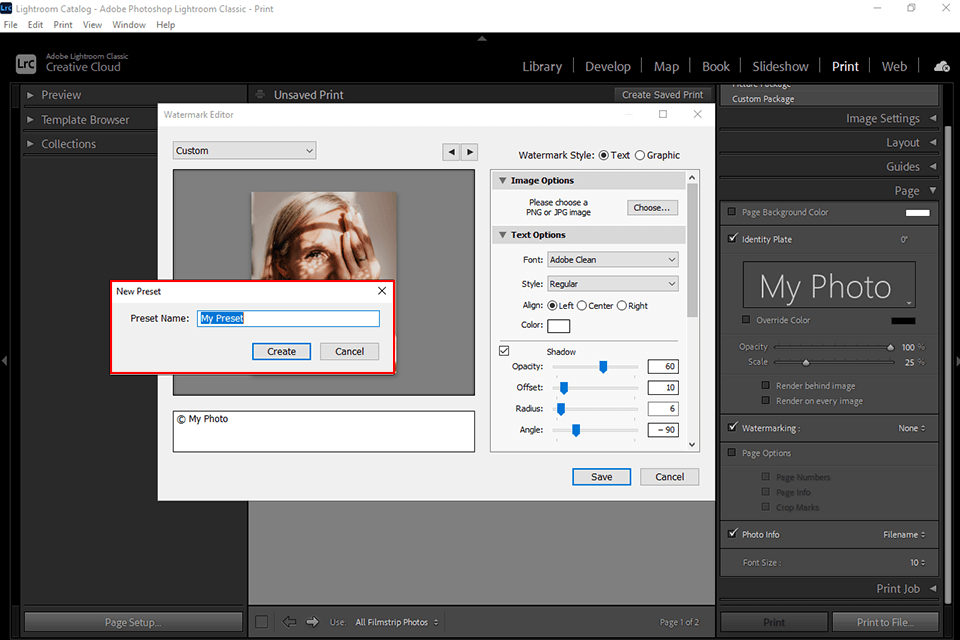Click the text Color swatch
Viewport: 960px width, 640px height.
pos(558,326)
